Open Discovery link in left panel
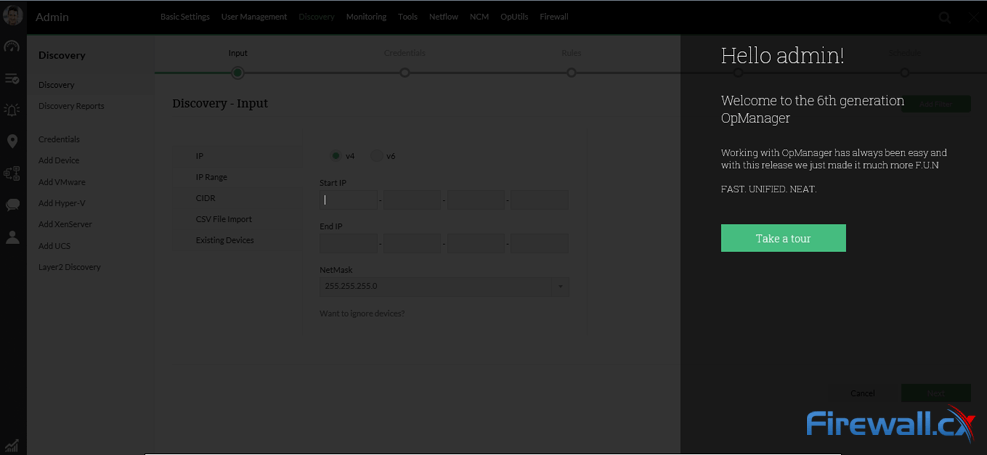Screen dimensions: 987x455 (56, 84)
